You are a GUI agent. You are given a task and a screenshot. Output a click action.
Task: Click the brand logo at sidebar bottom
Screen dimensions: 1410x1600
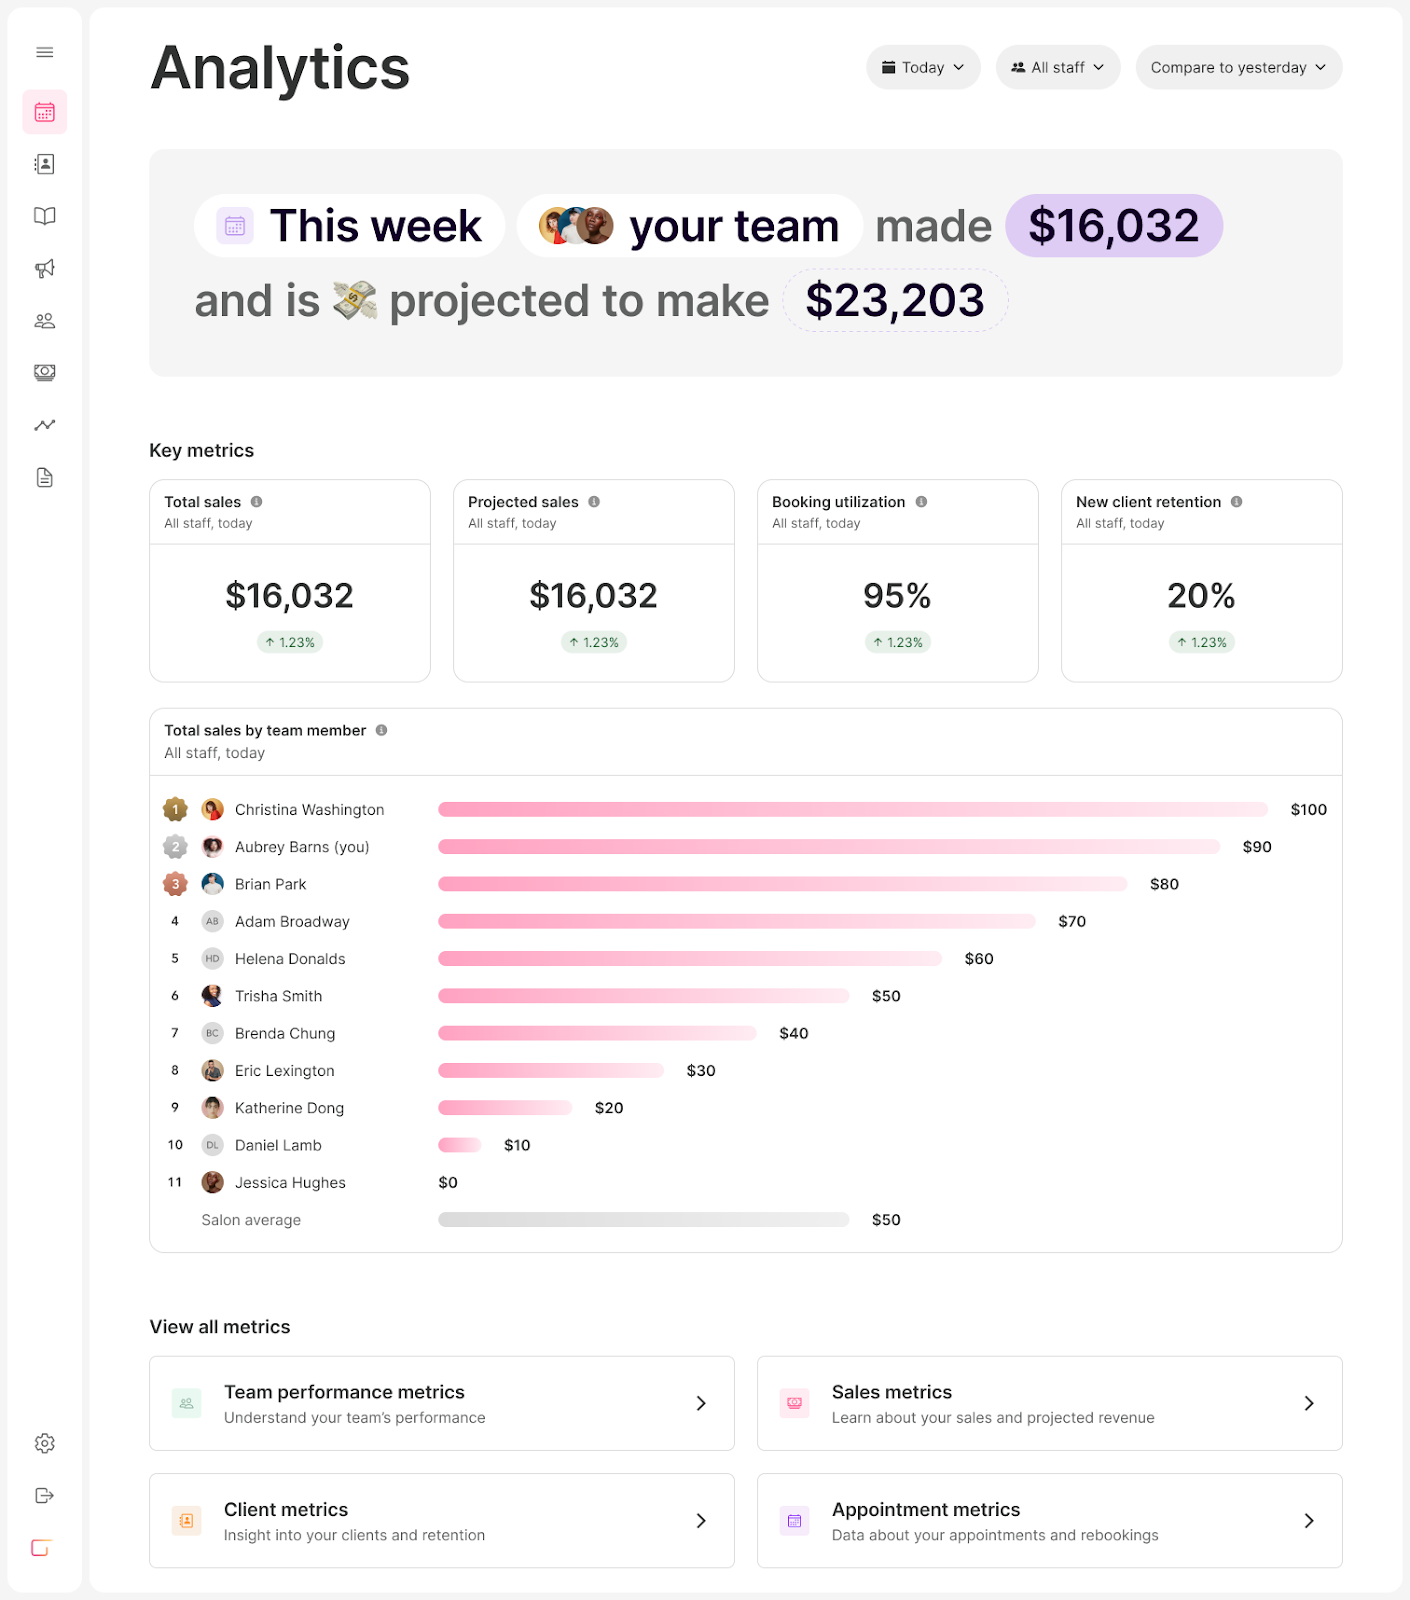(41, 1548)
